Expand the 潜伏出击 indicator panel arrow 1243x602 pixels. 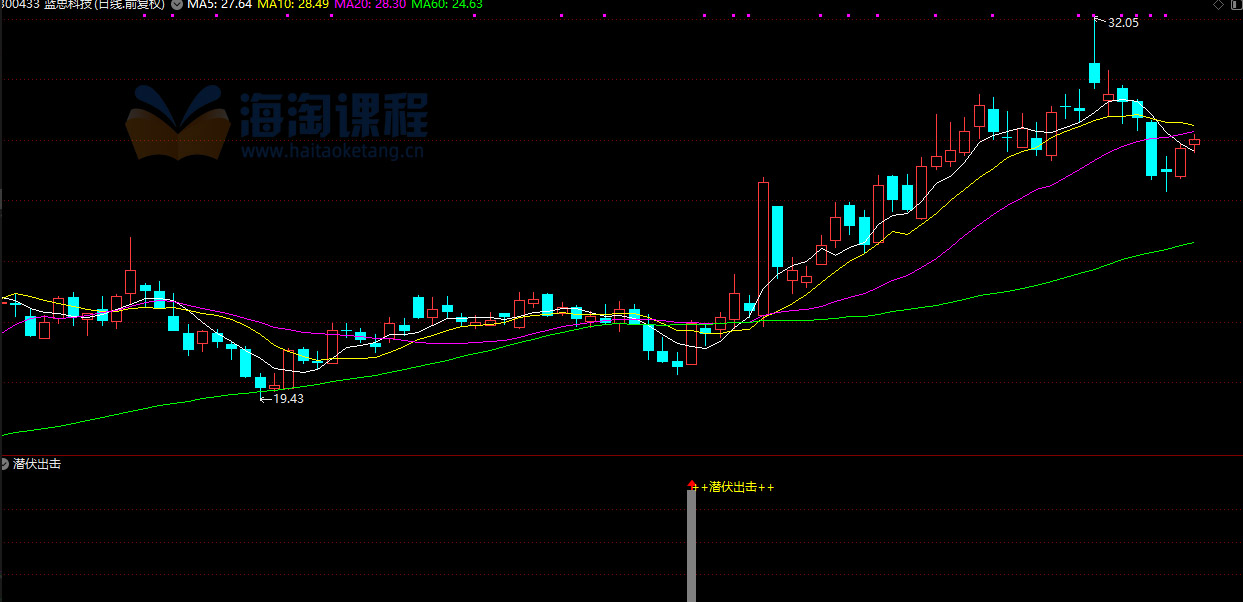click(5, 464)
